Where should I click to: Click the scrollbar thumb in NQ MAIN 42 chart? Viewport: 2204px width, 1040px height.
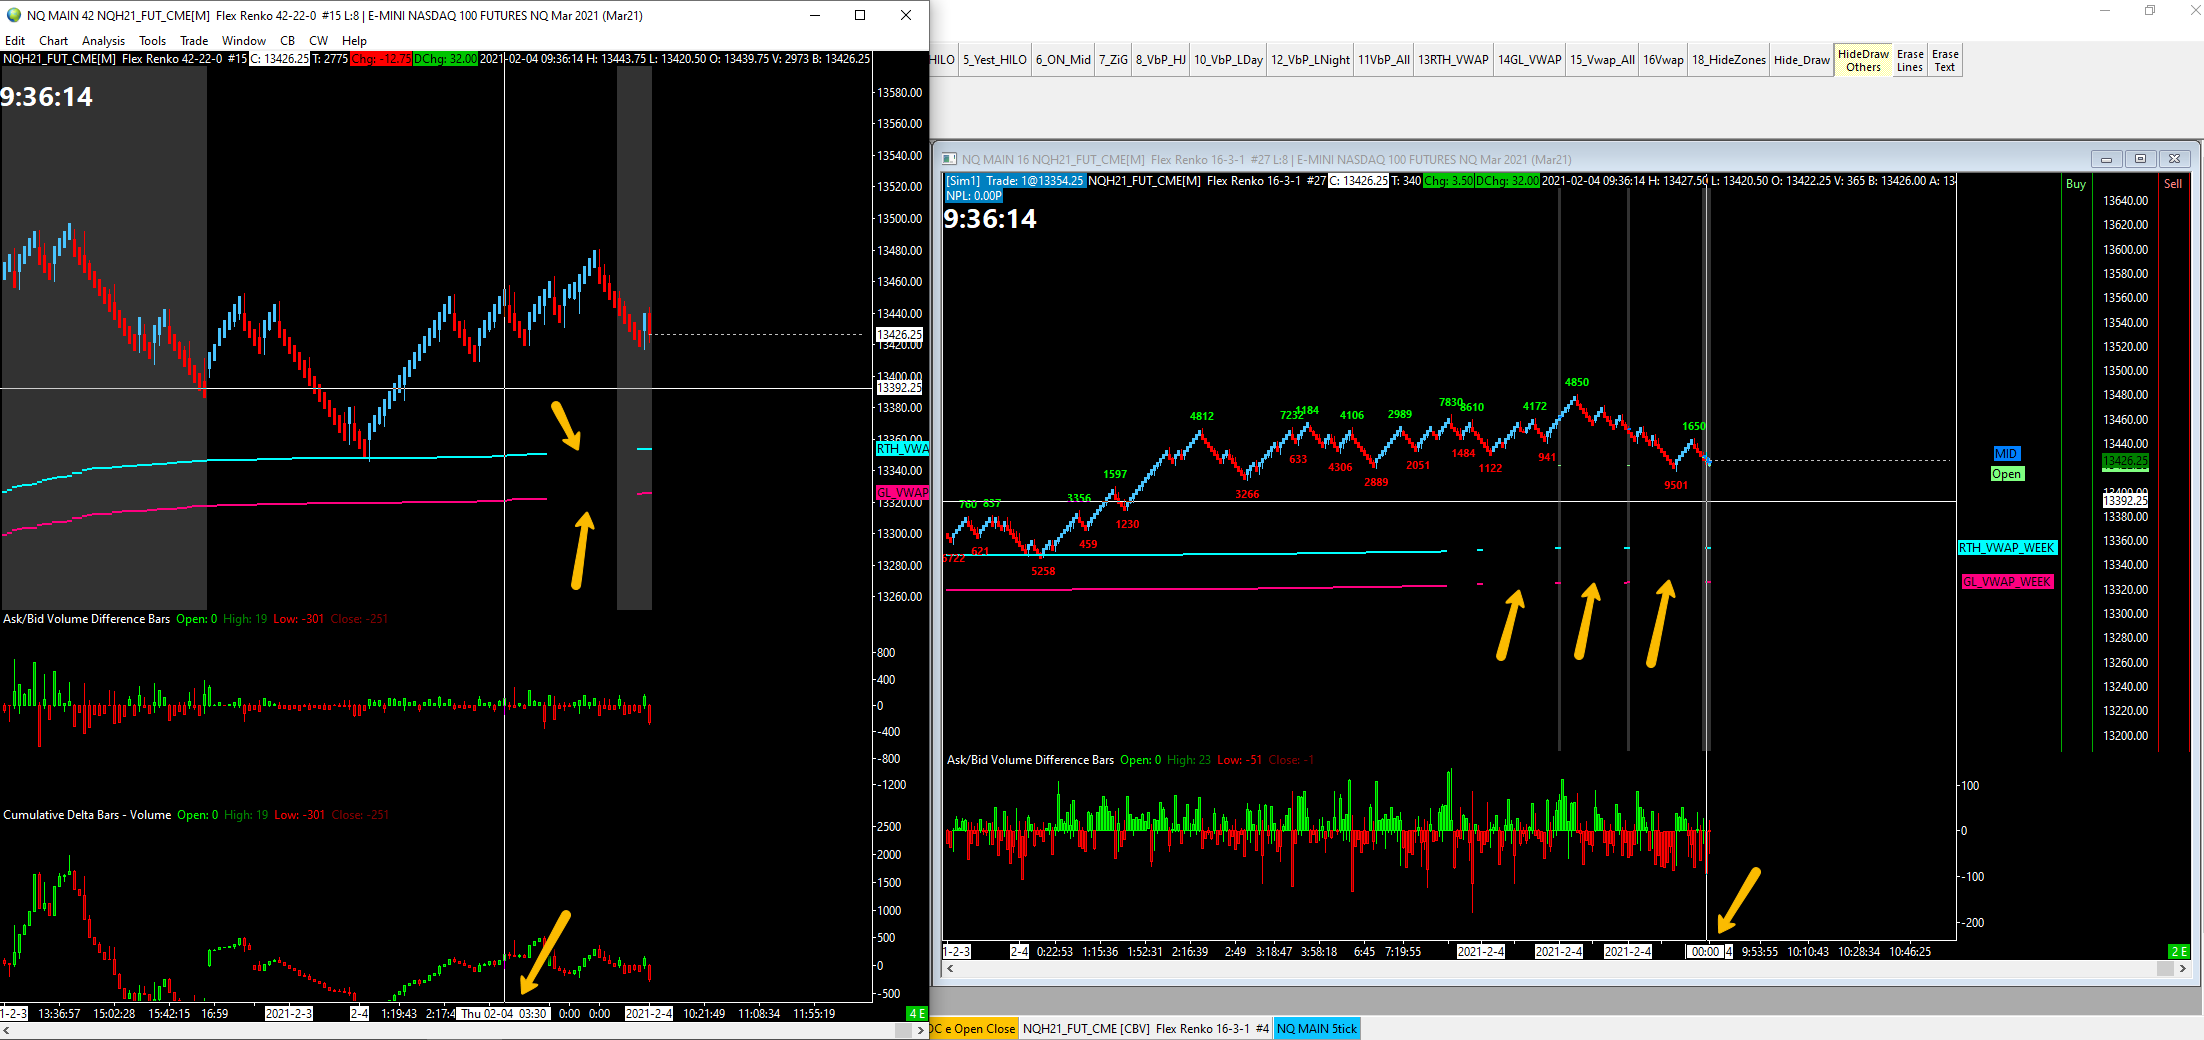coord(905,1030)
